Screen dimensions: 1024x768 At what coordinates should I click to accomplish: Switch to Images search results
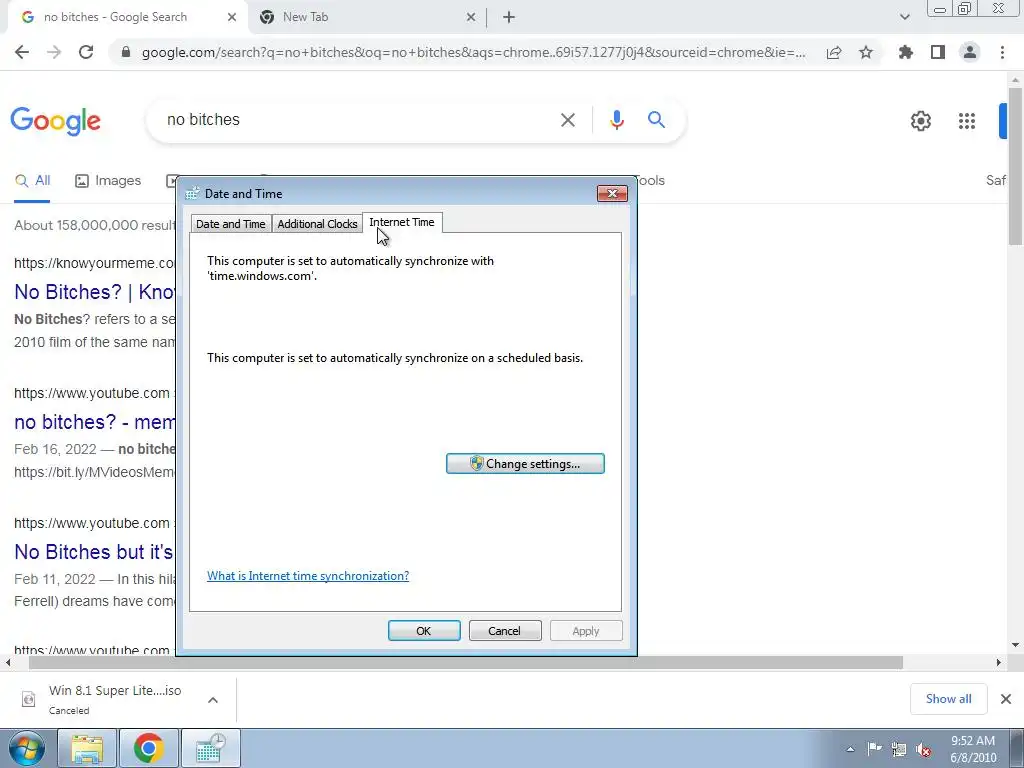[x=108, y=181]
